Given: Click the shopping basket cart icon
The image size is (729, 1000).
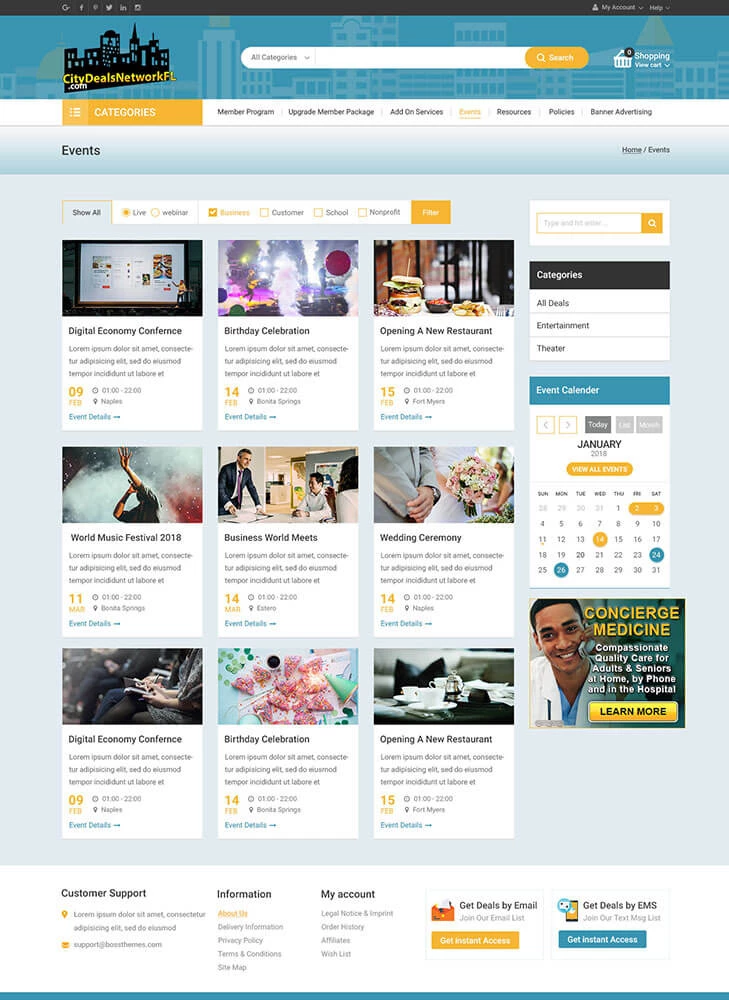Looking at the screenshot, I should [x=622, y=59].
